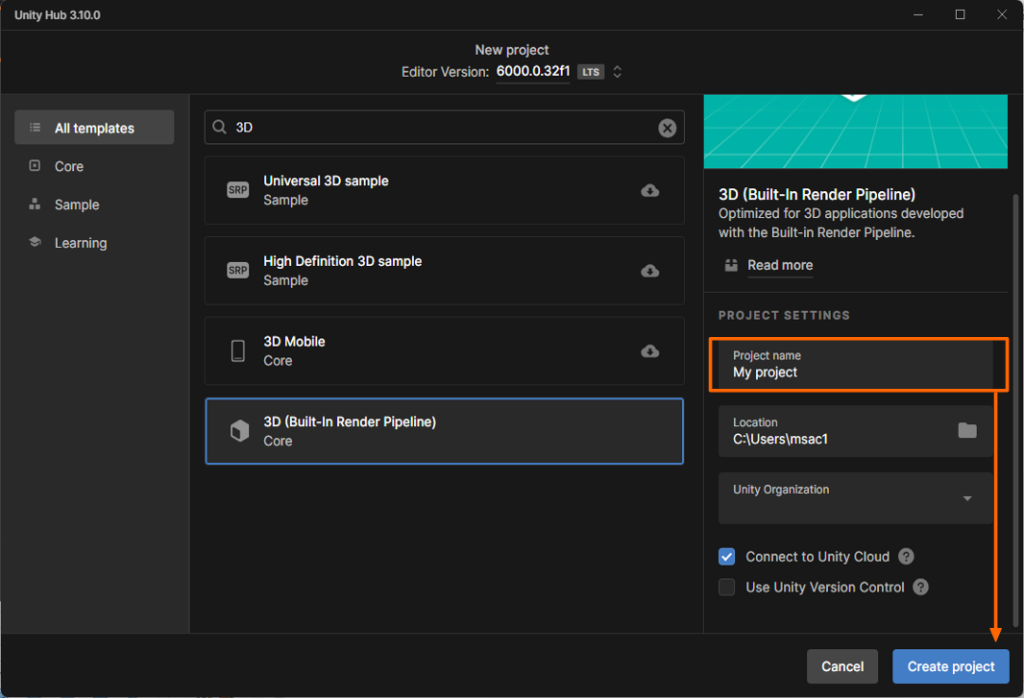Image resolution: width=1024 pixels, height=698 pixels.
Task: Open the Read more link
Action: click(779, 265)
